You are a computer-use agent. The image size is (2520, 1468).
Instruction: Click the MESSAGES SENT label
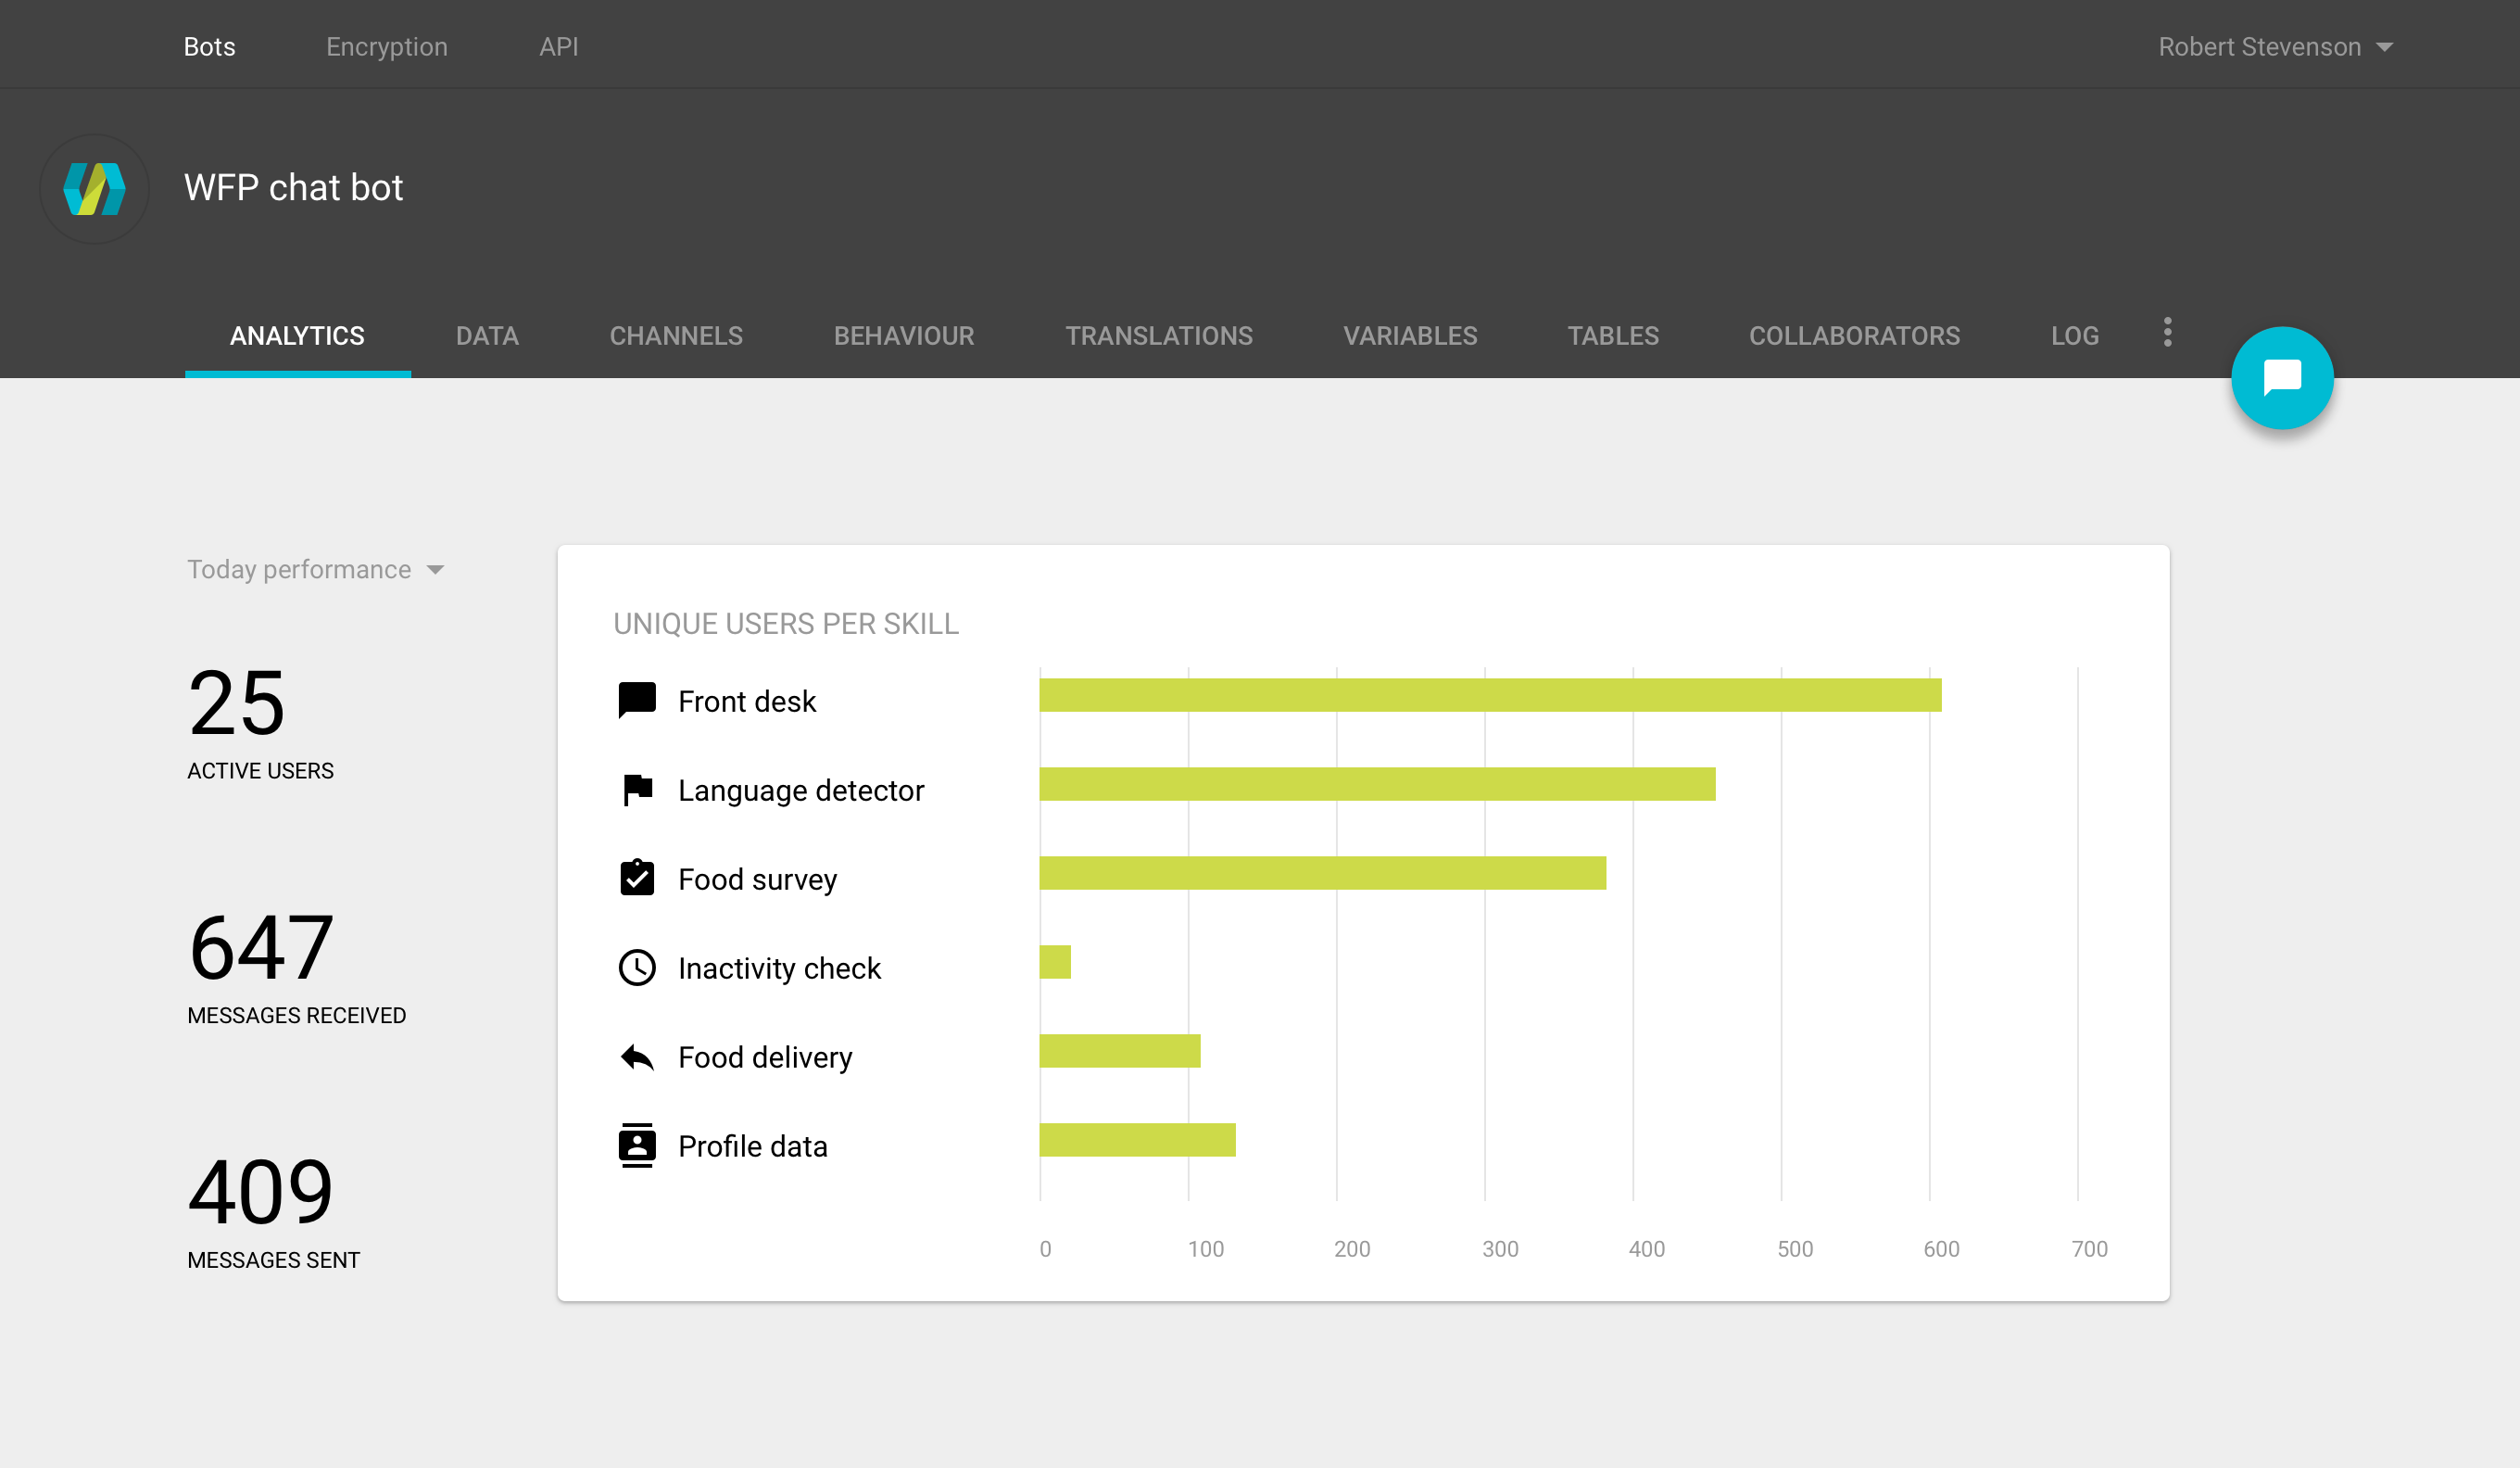click(x=273, y=1260)
